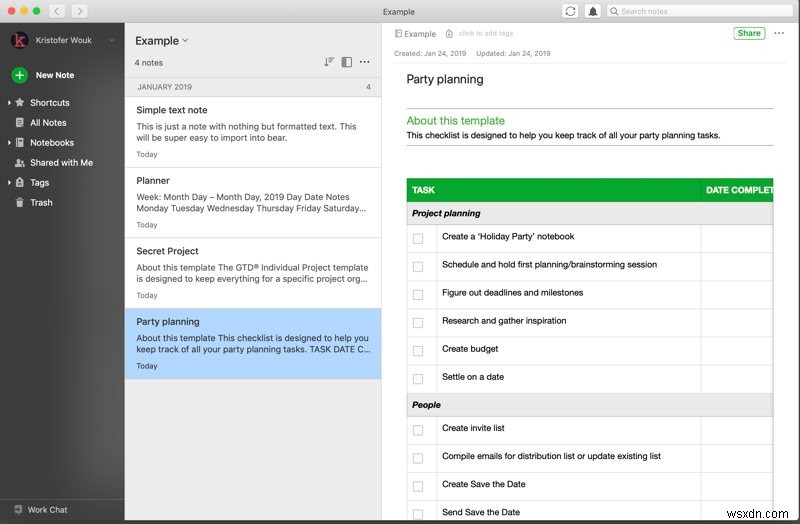
Task: Check 'Research and gather inspiration'
Action: coord(418,323)
